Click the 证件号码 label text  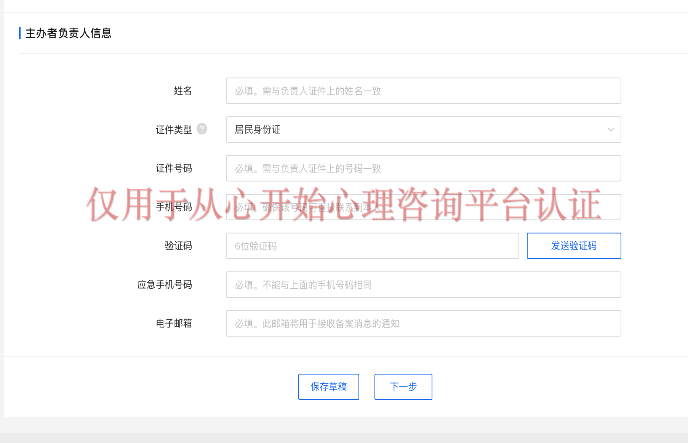click(174, 168)
